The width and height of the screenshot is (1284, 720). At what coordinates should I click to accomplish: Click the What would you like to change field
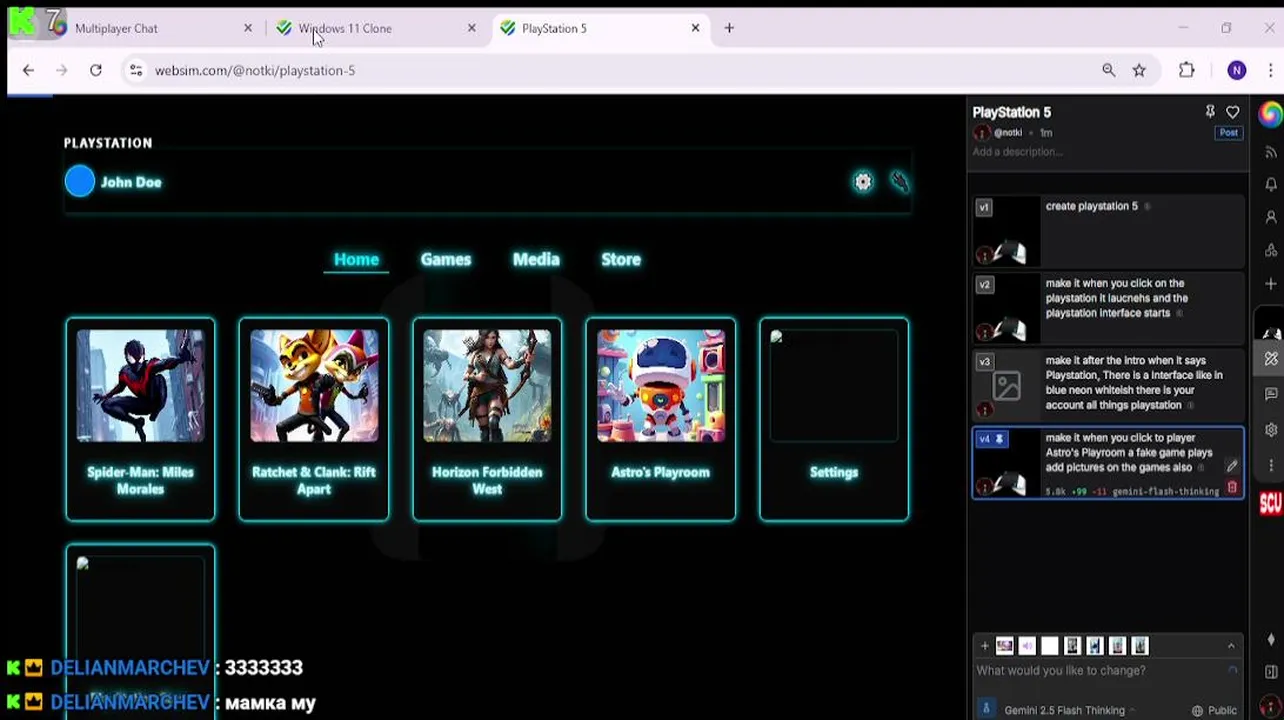coord(1100,671)
